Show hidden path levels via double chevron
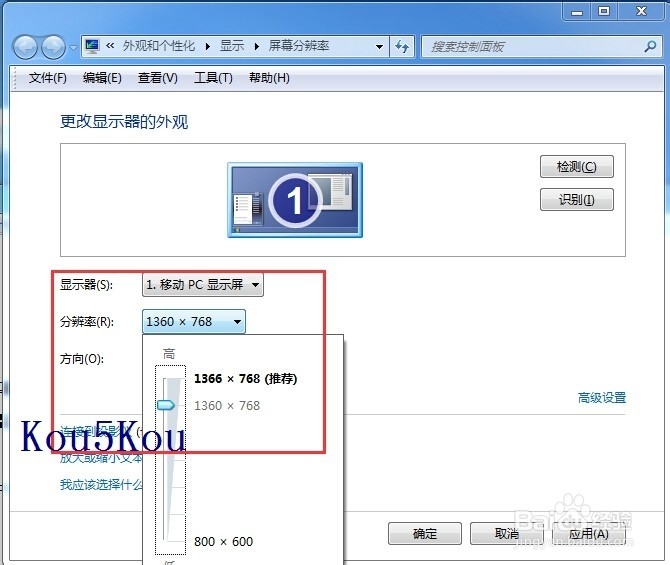Viewport: 670px width, 565px height. pos(110,46)
